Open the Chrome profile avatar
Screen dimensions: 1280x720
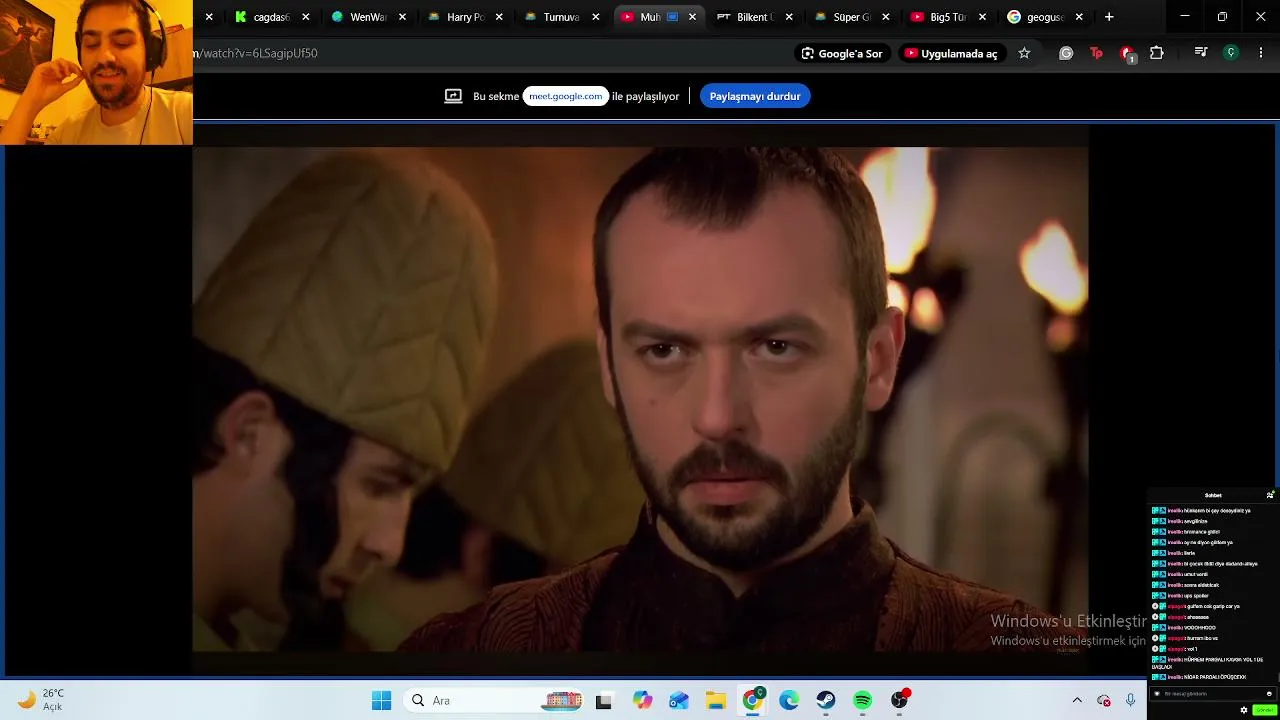[1231, 53]
